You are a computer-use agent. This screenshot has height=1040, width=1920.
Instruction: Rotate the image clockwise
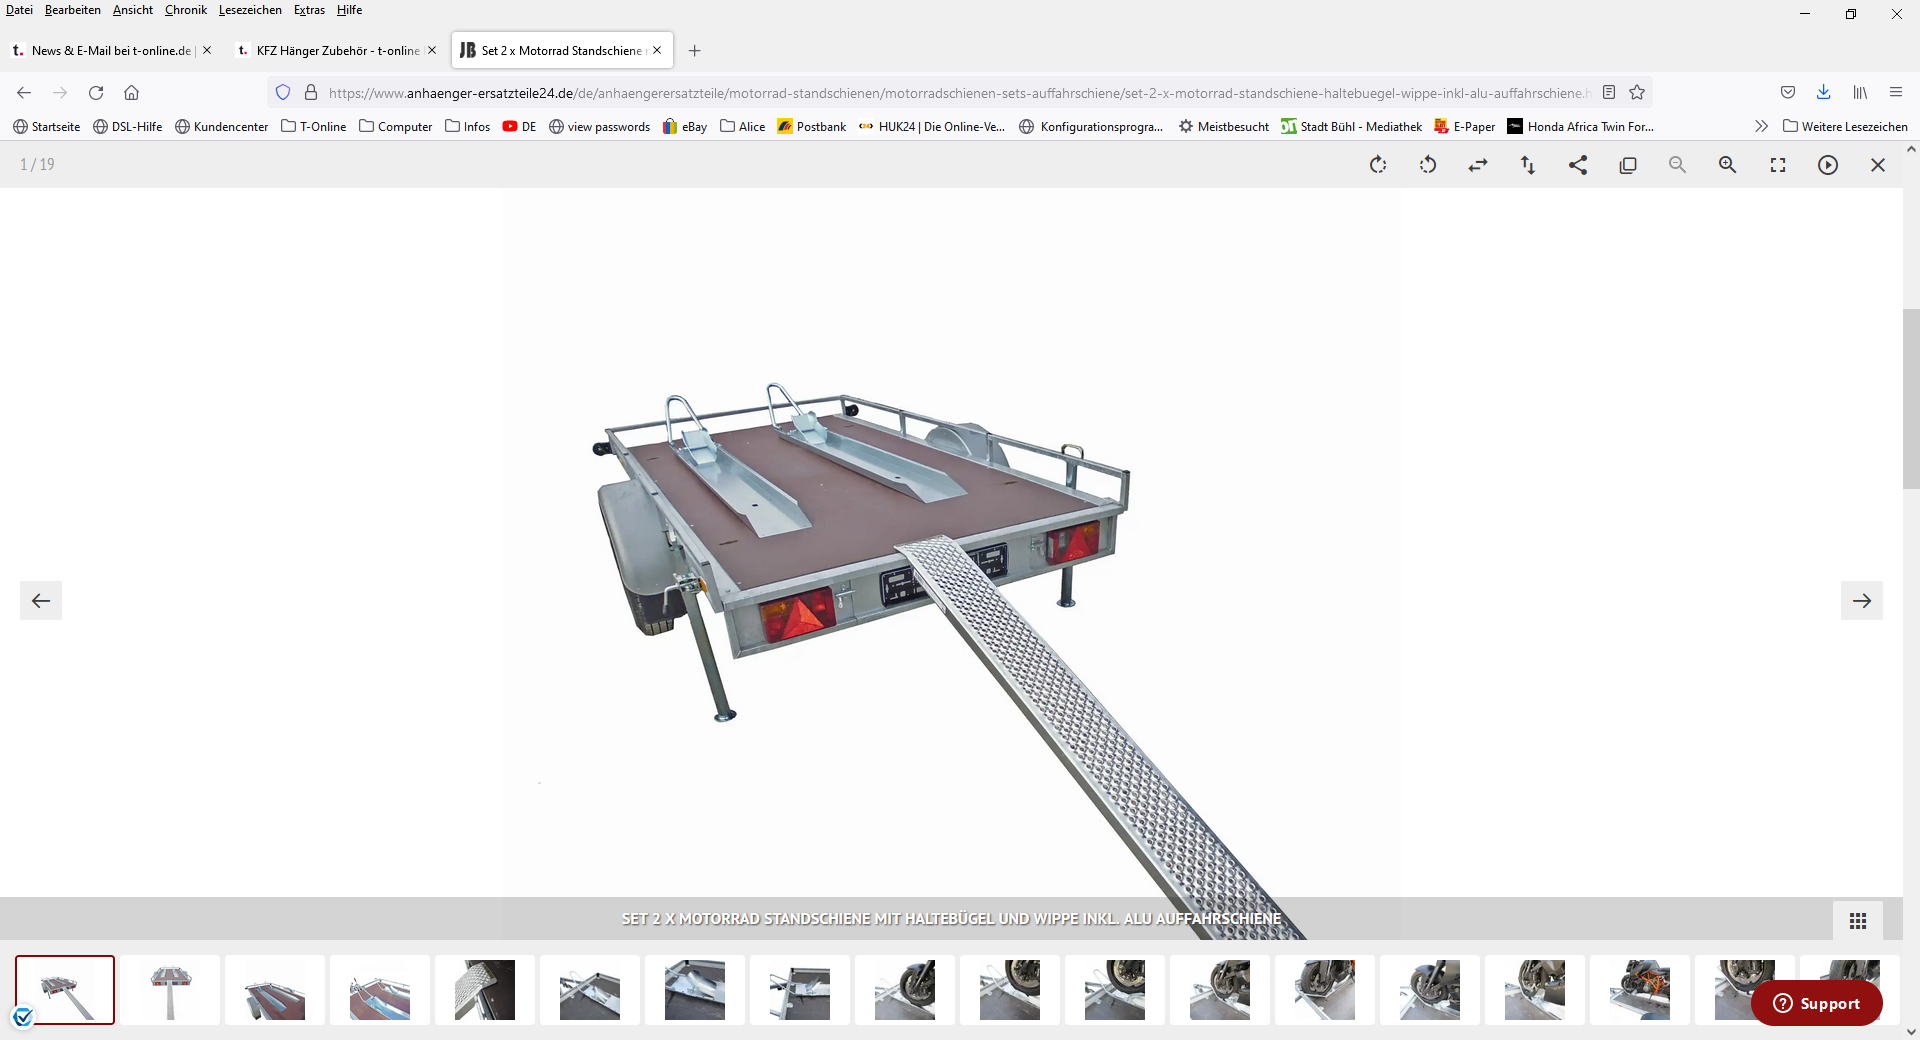point(1378,165)
